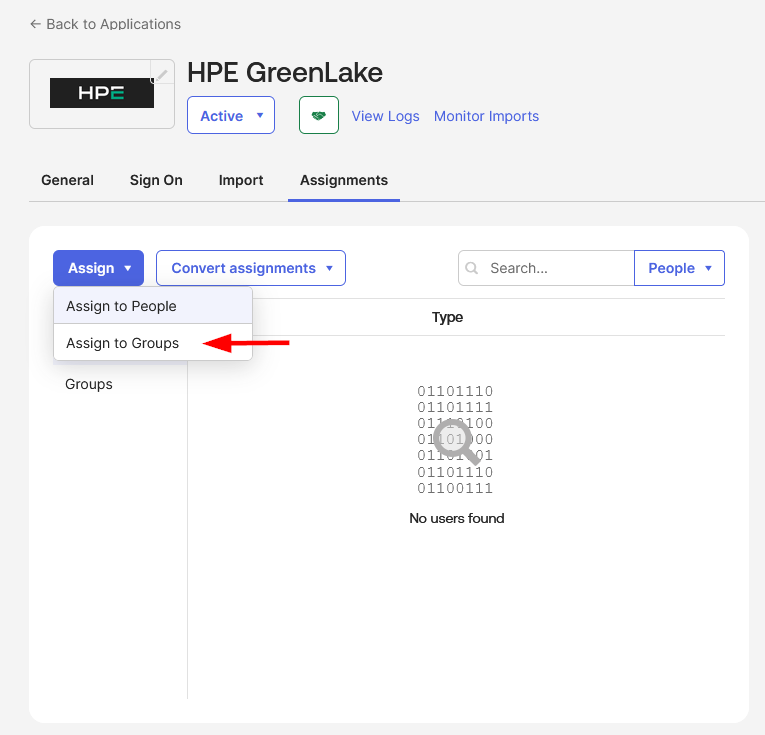Open the Sign On tab
Image resolution: width=765 pixels, height=735 pixels.
[x=156, y=180]
